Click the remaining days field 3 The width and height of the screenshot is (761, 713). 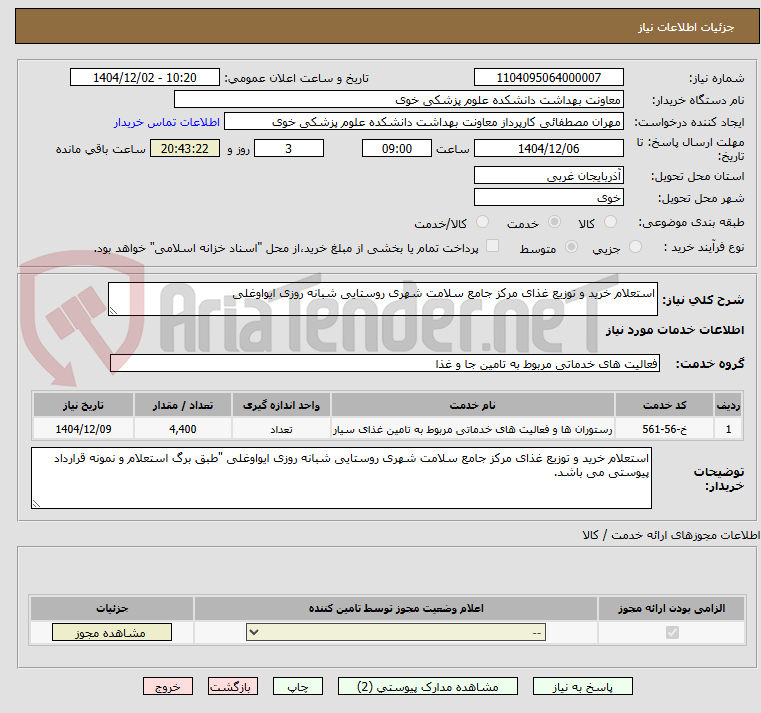[x=289, y=149]
